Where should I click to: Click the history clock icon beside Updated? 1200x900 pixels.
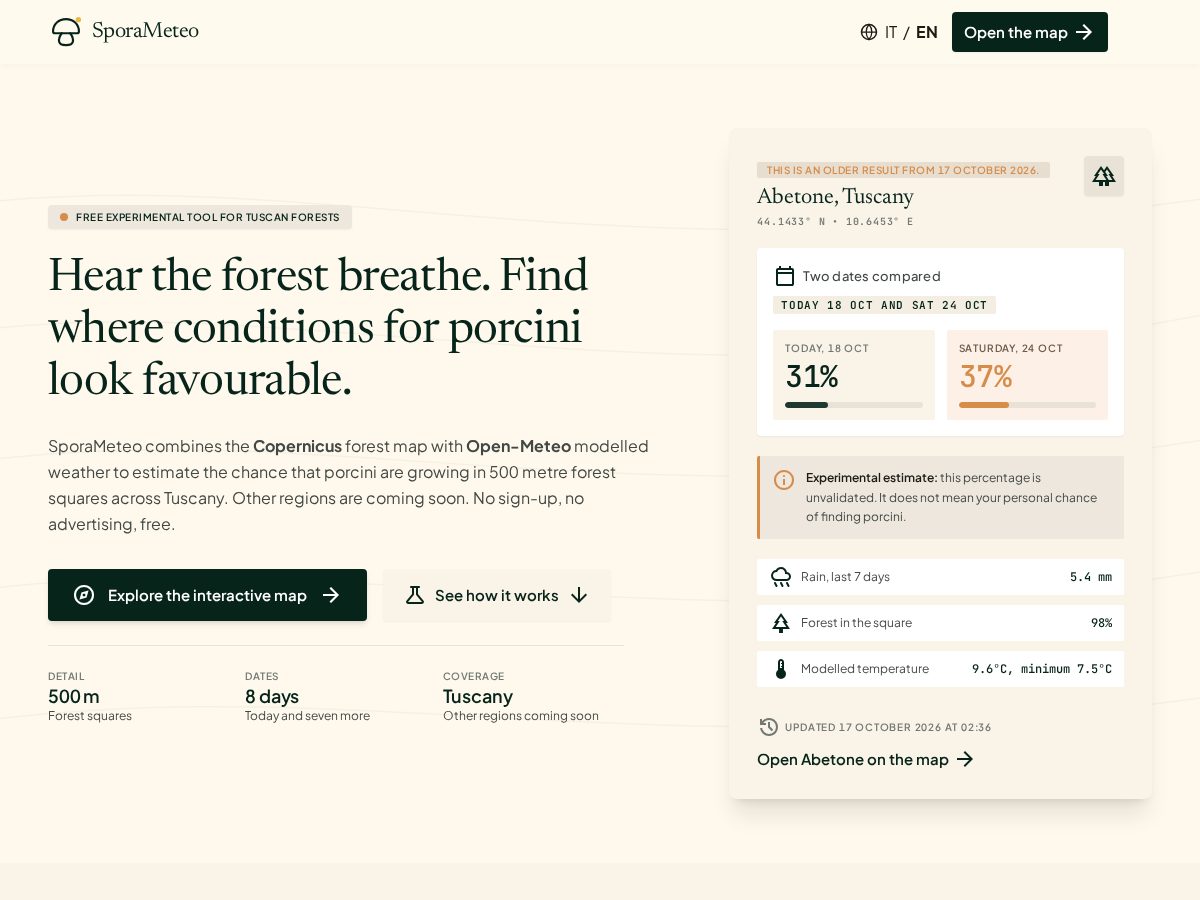click(768, 727)
